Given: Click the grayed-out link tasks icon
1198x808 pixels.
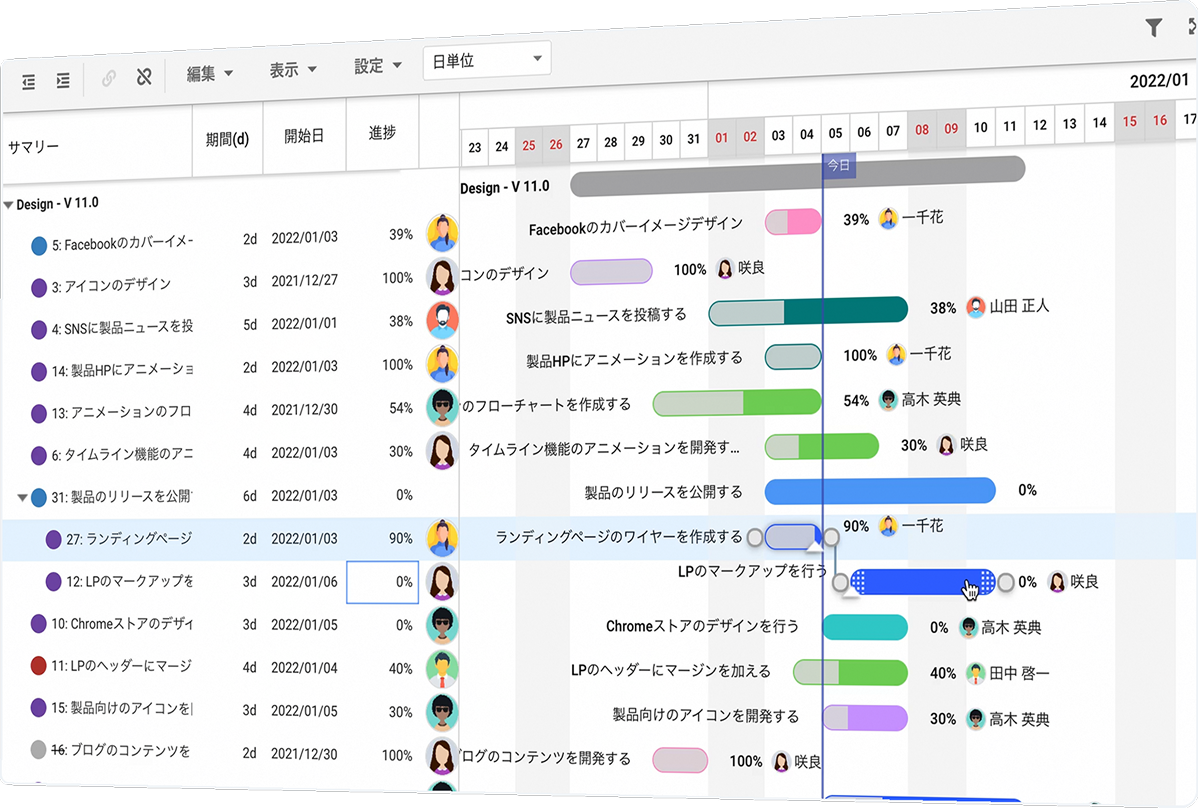Looking at the screenshot, I should (x=109, y=79).
